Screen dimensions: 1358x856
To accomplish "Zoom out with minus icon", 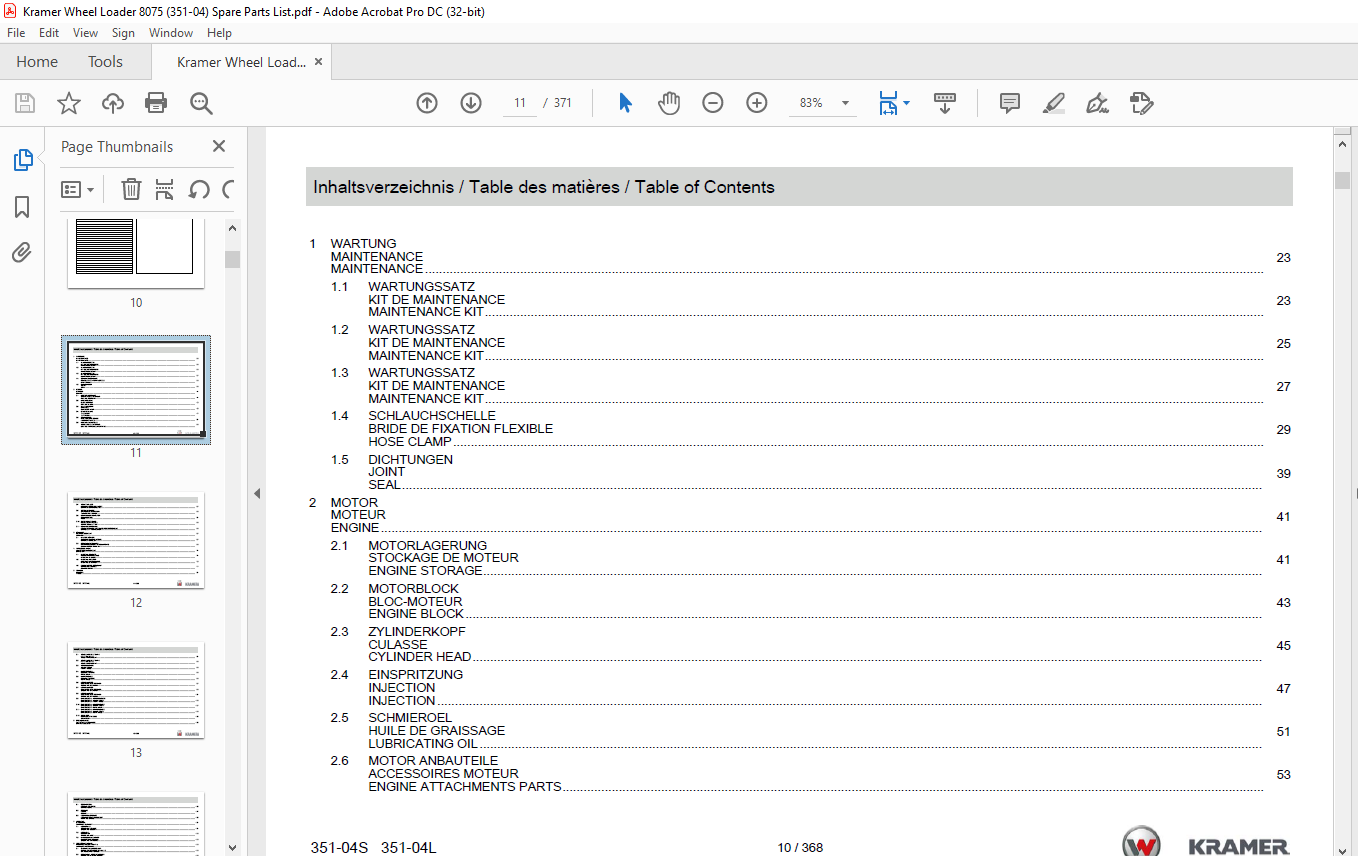I will click(x=713, y=103).
